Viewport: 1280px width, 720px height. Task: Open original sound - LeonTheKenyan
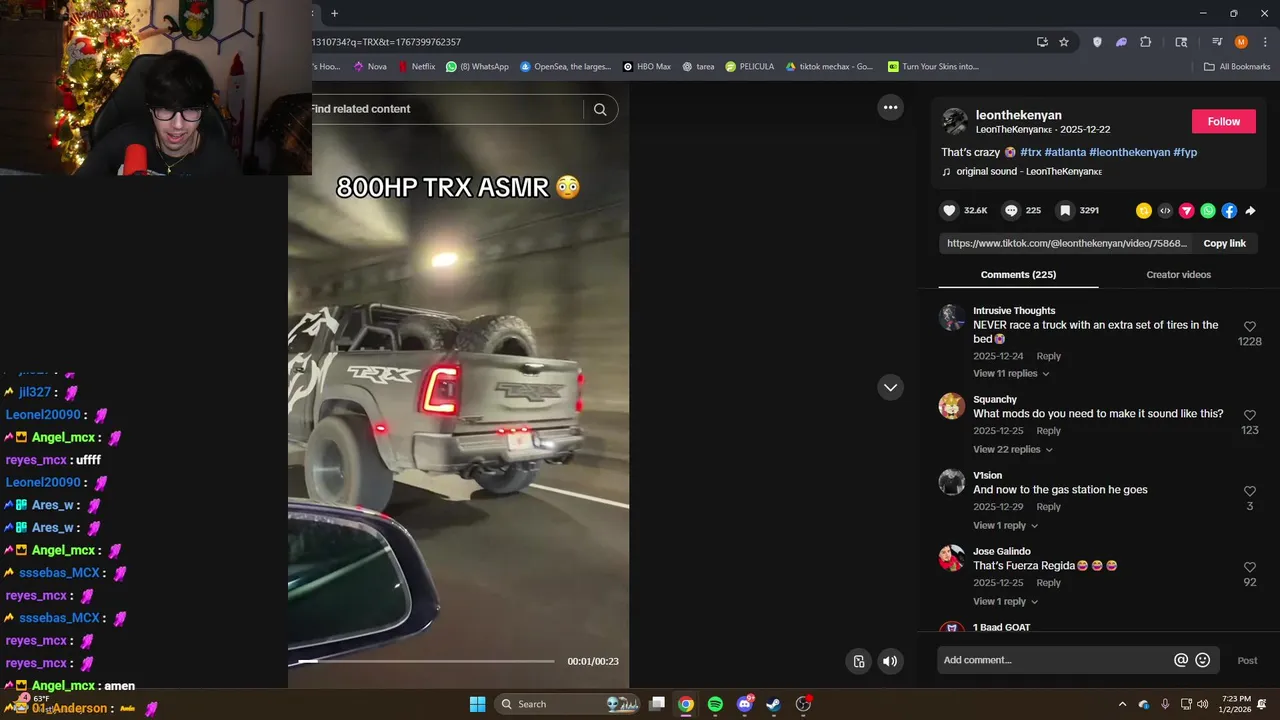[x=1029, y=172]
